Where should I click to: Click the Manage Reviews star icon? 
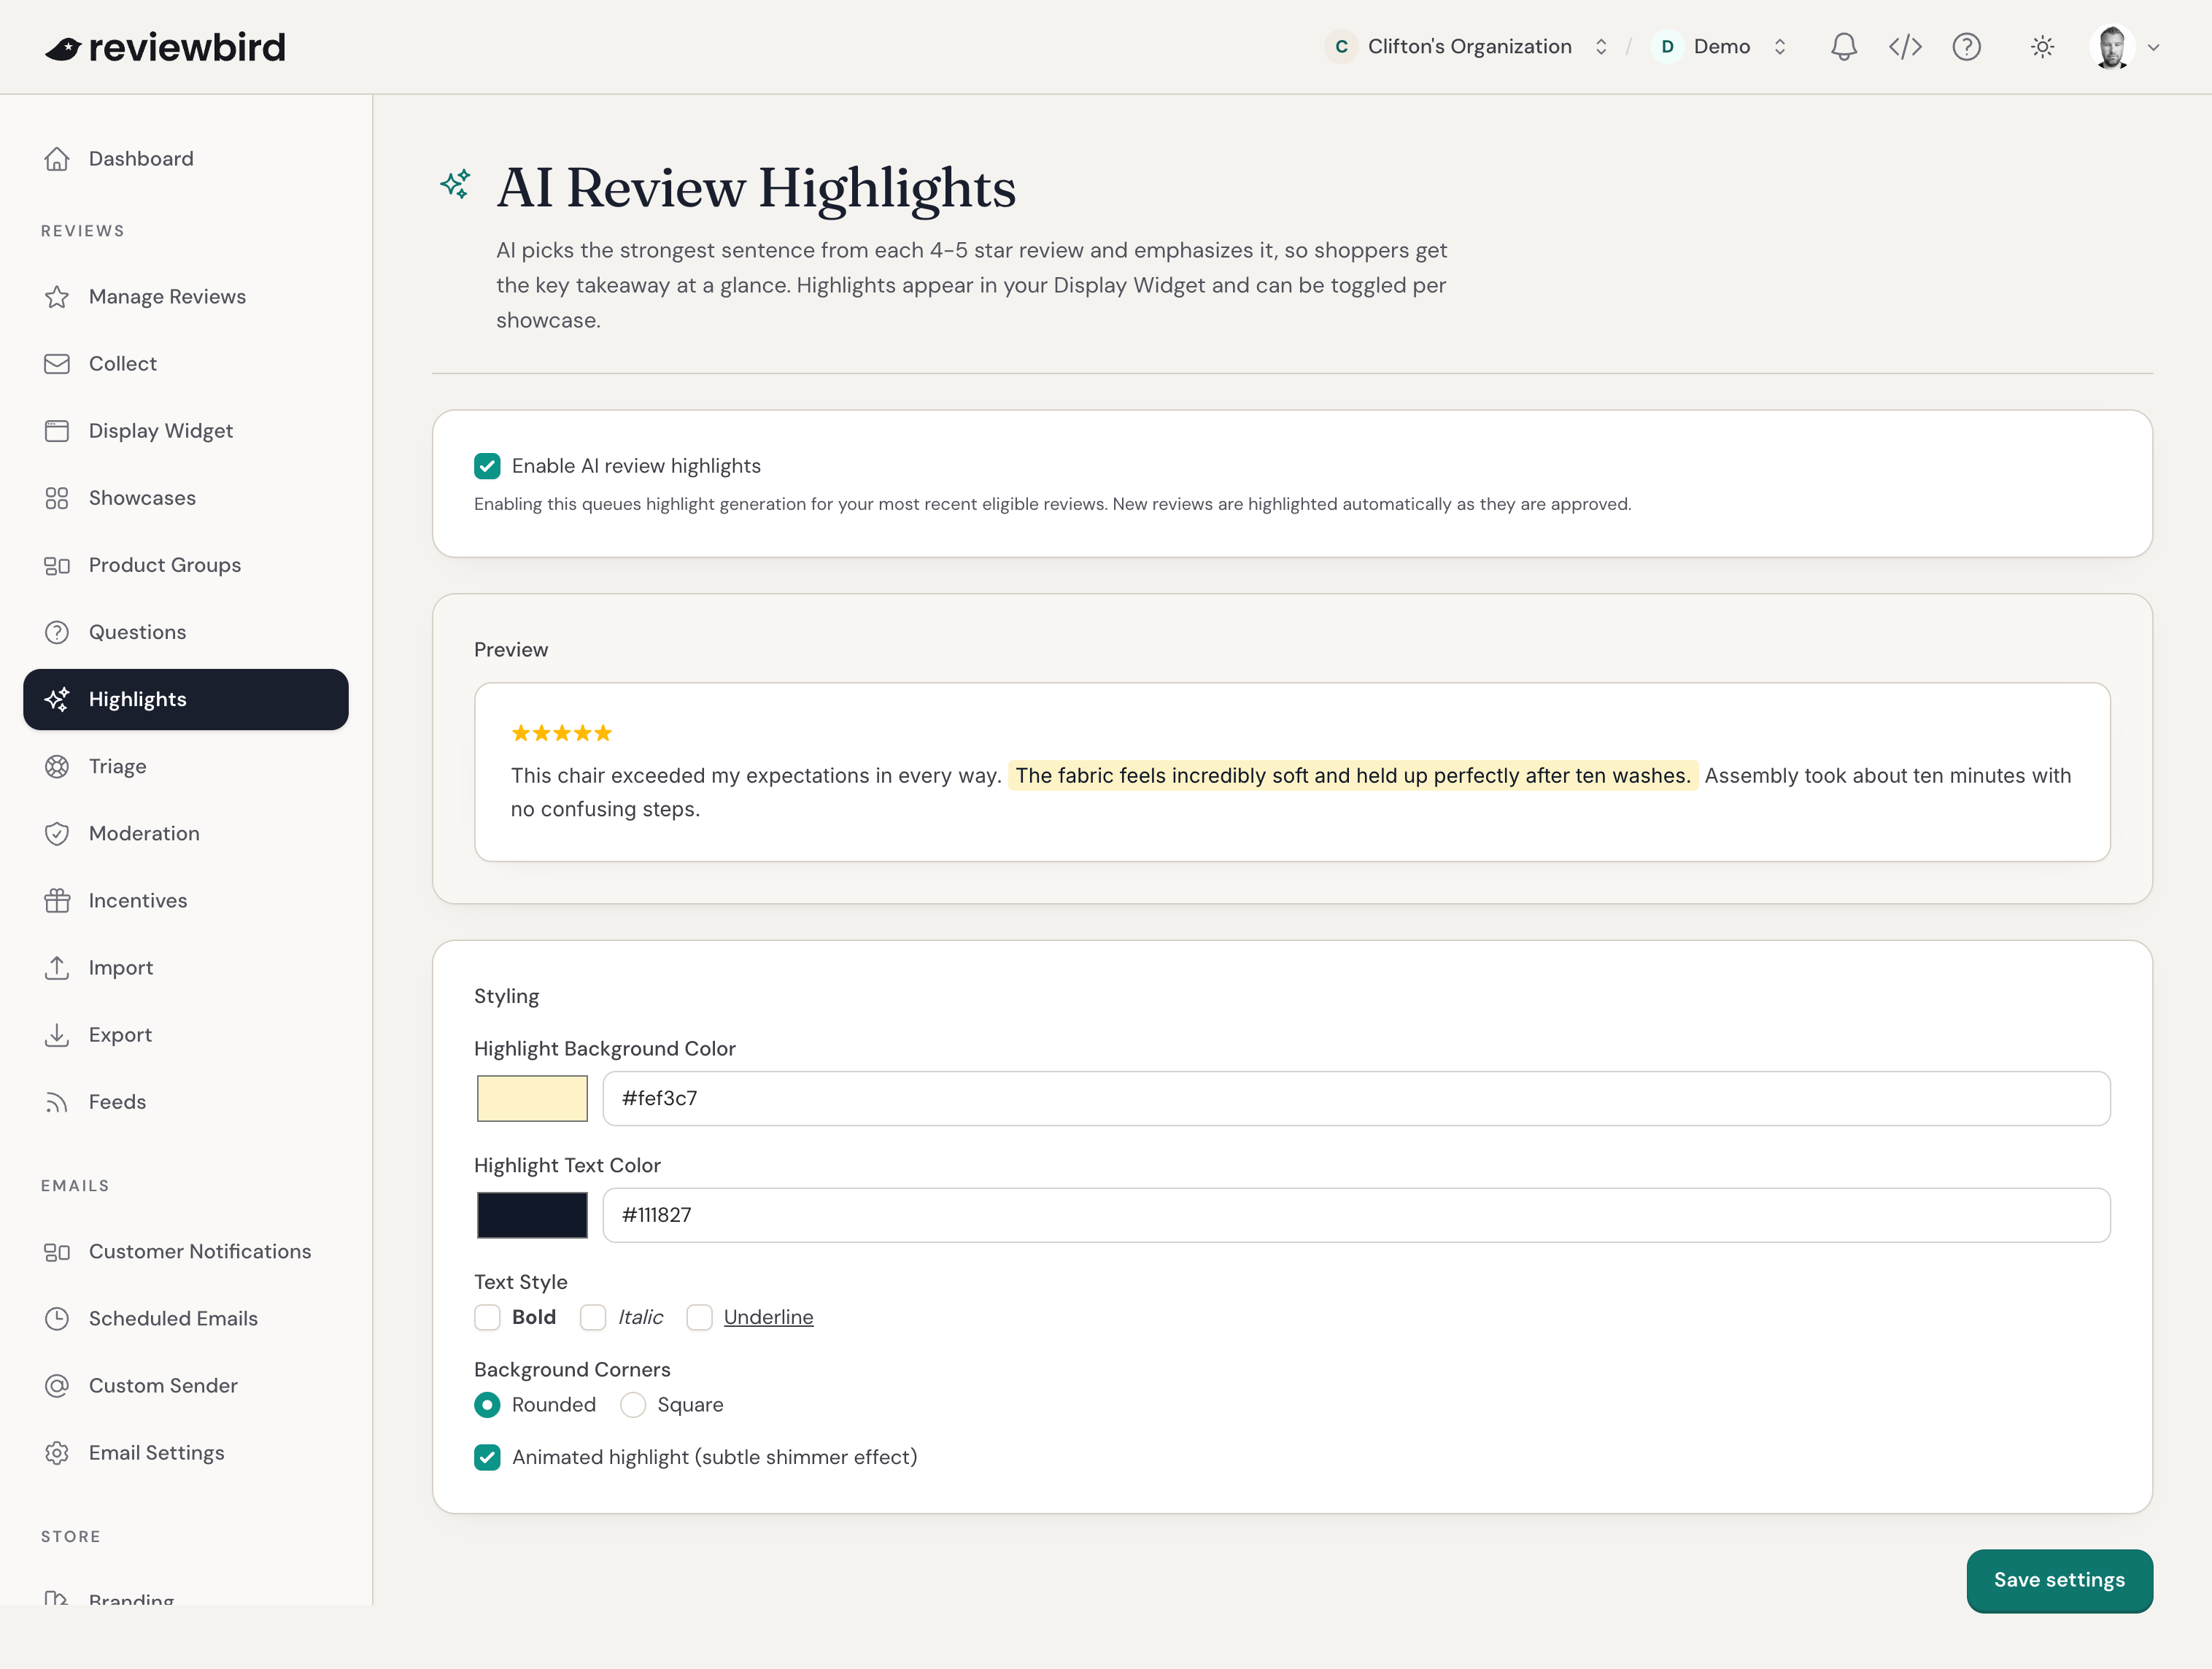pos(57,297)
